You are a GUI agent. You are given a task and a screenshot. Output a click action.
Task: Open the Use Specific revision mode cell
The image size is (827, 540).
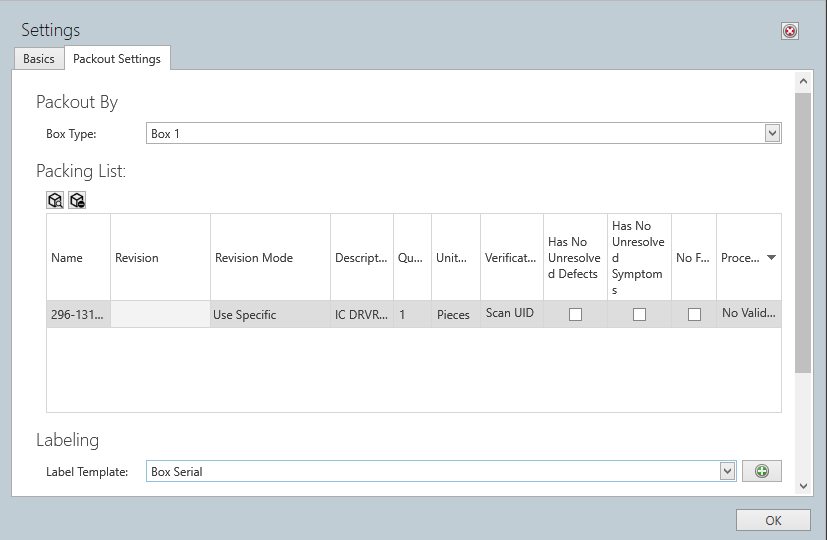click(x=270, y=314)
